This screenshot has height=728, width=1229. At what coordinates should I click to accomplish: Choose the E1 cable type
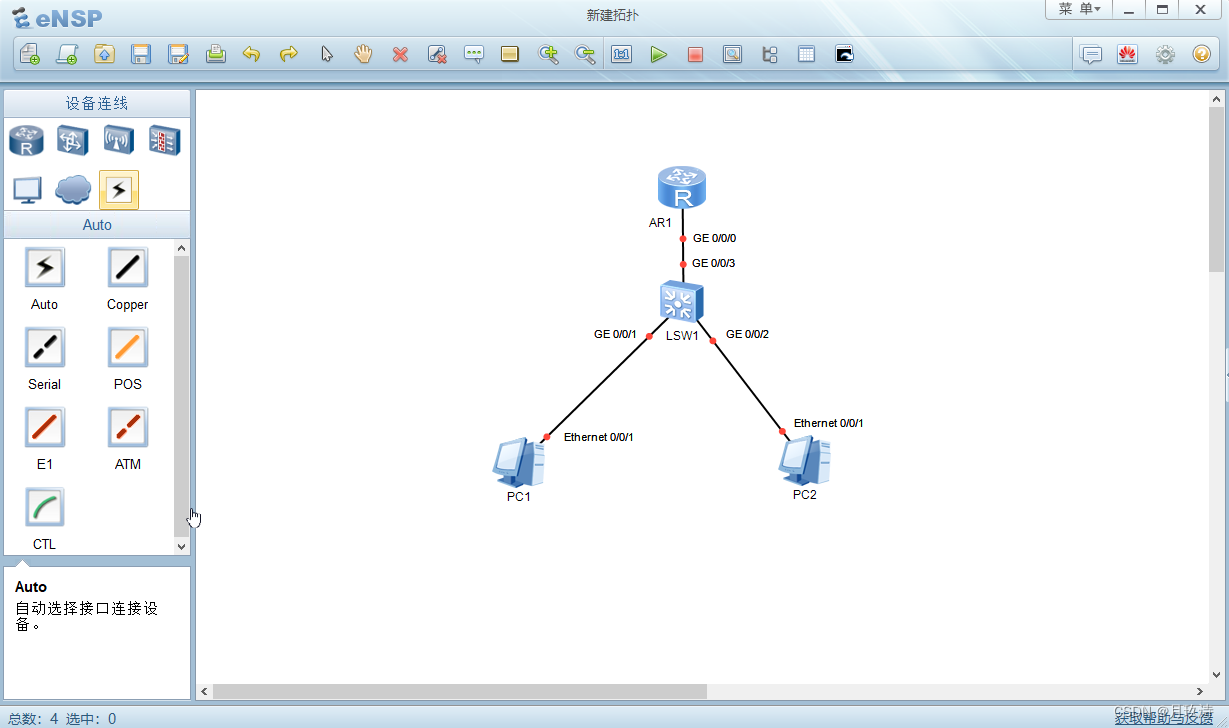click(x=44, y=427)
